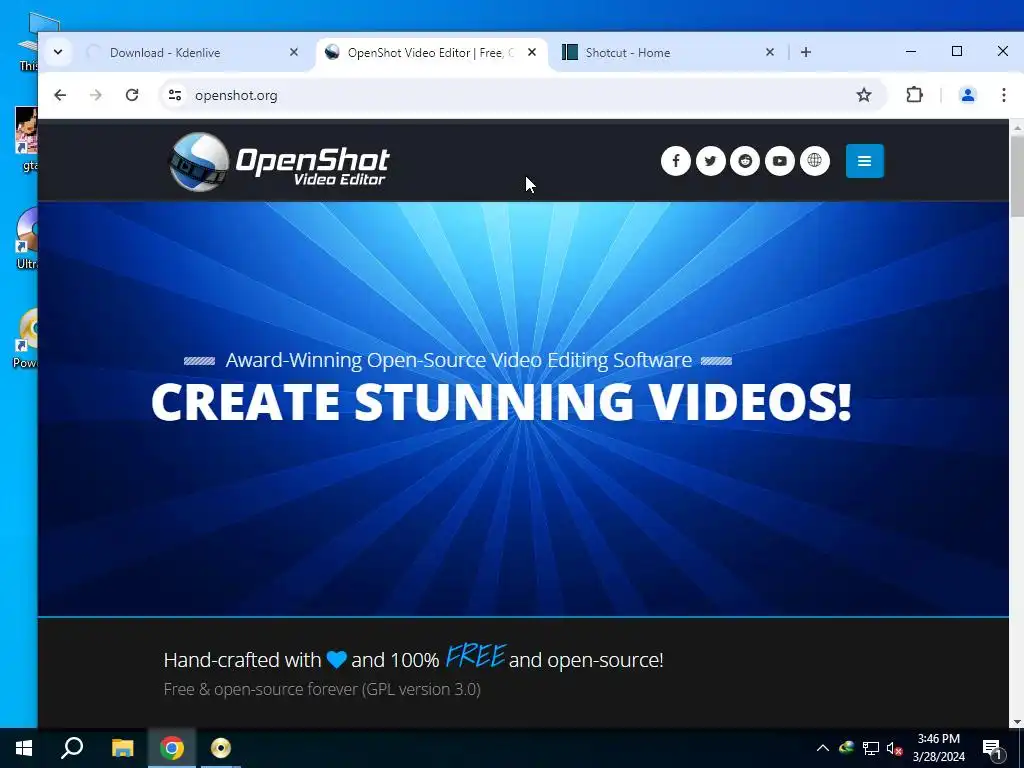
Task: Open the Chrome profile icon
Action: point(968,95)
